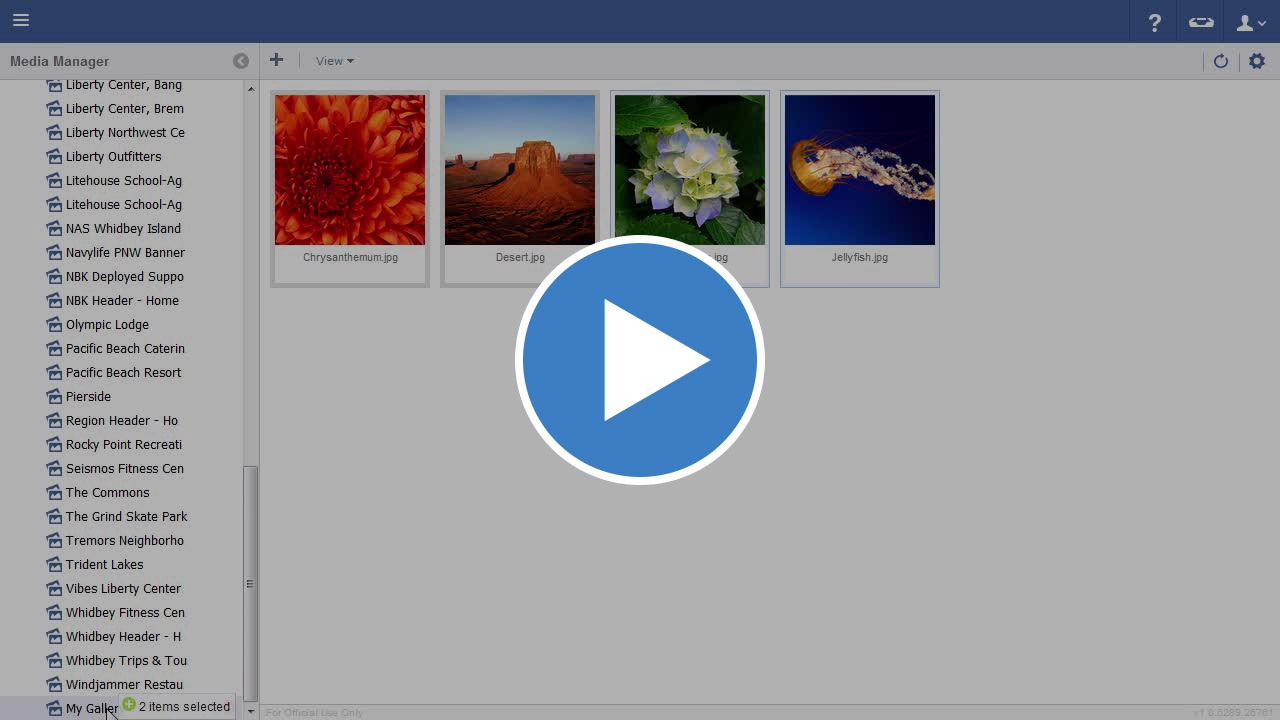Collapse the Media Manager panel

click(x=241, y=61)
